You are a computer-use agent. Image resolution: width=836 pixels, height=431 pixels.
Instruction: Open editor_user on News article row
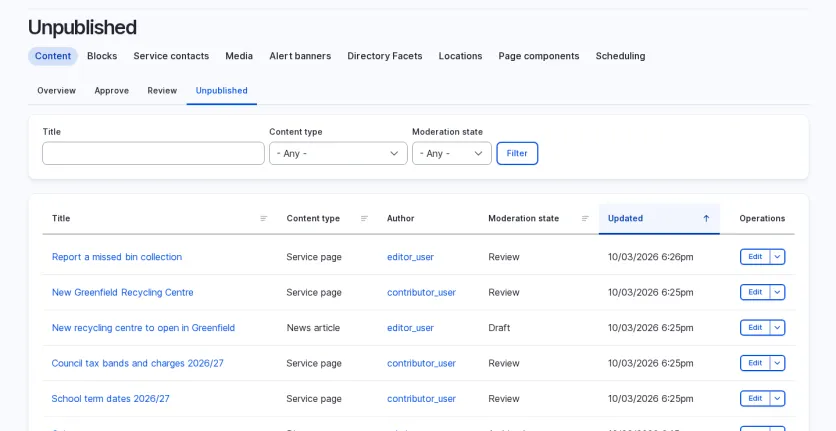tap(411, 328)
